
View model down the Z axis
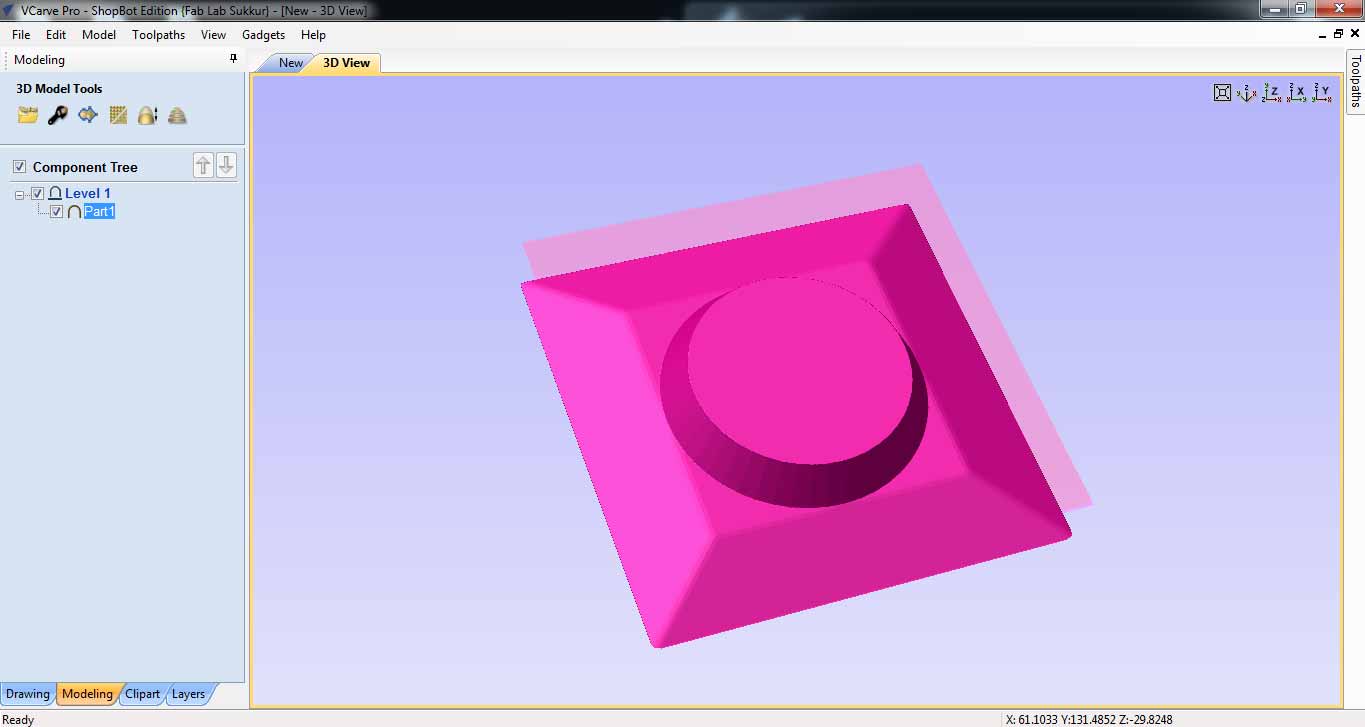(1272, 93)
